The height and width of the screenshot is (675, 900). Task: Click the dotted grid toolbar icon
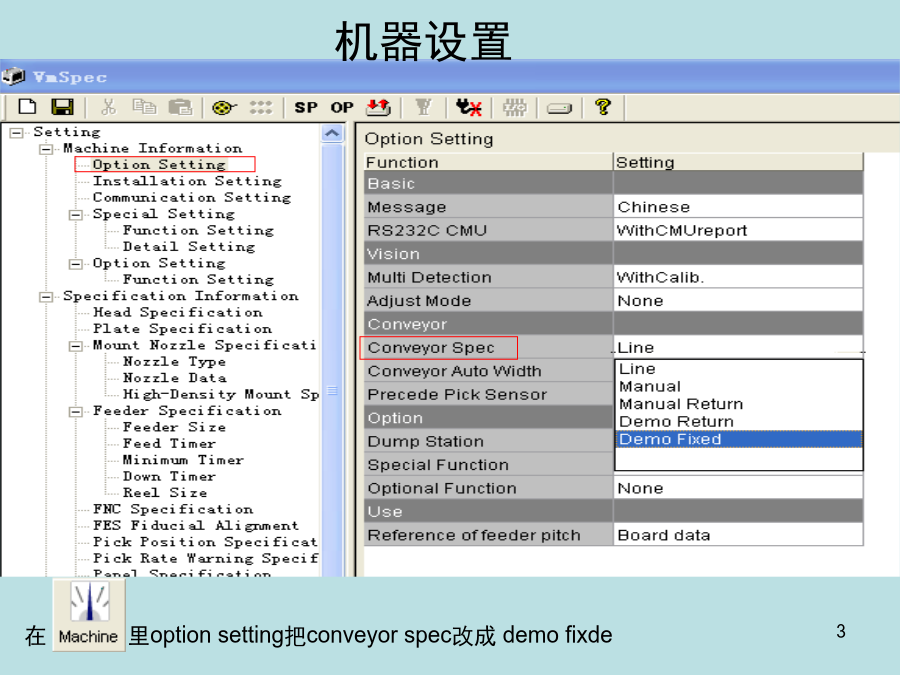261,107
